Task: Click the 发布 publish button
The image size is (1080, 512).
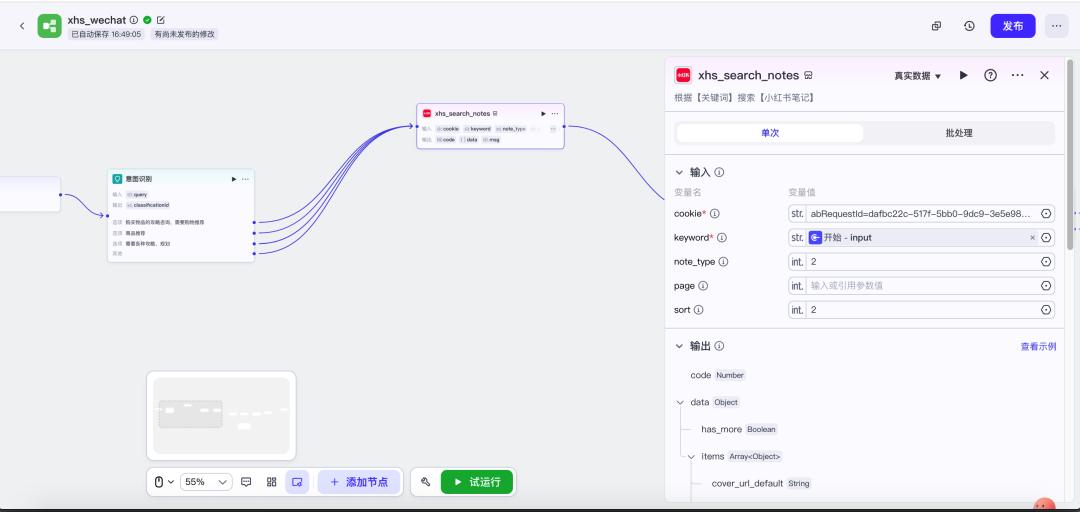Action: tap(1012, 26)
